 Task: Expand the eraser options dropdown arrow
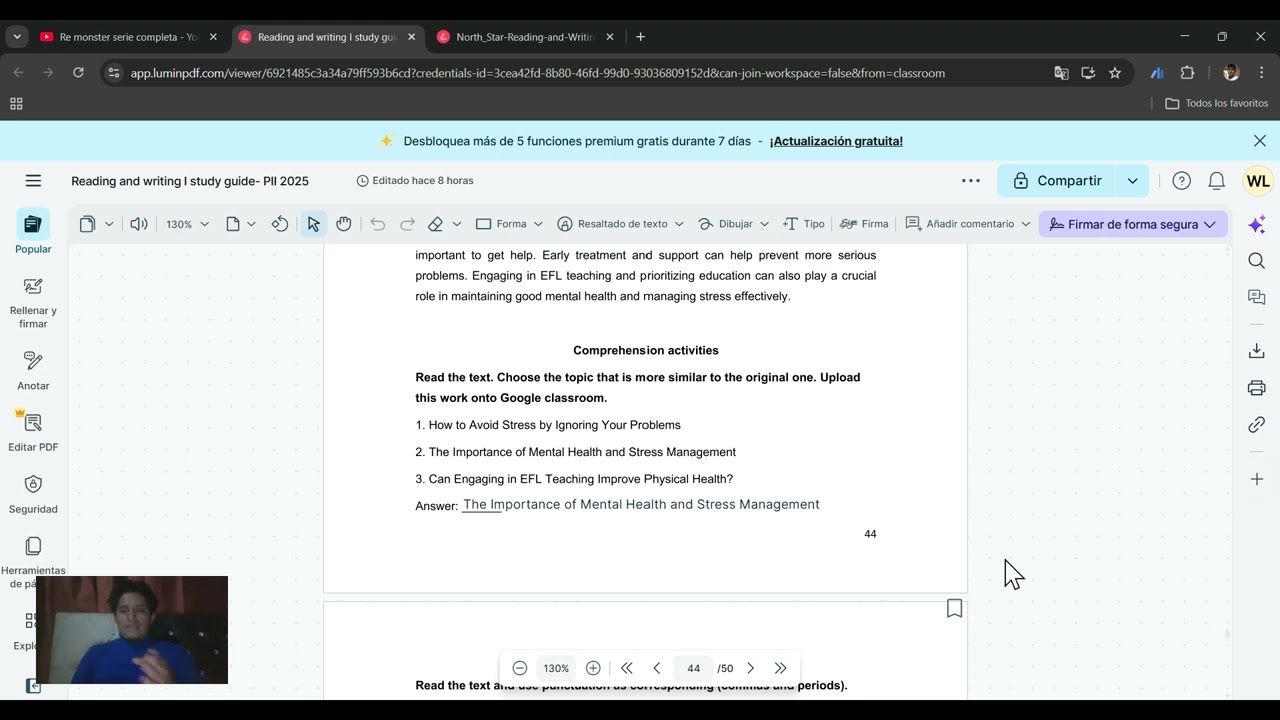(x=457, y=224)
